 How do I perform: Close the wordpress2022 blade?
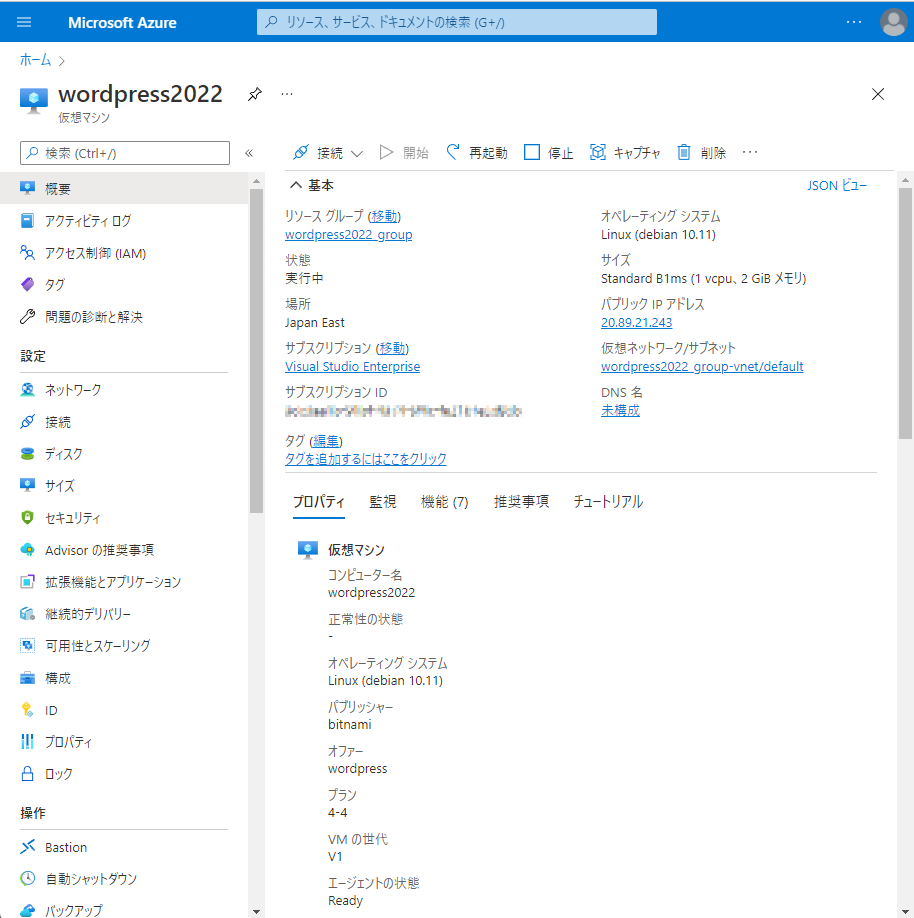(x=878, y=94)
